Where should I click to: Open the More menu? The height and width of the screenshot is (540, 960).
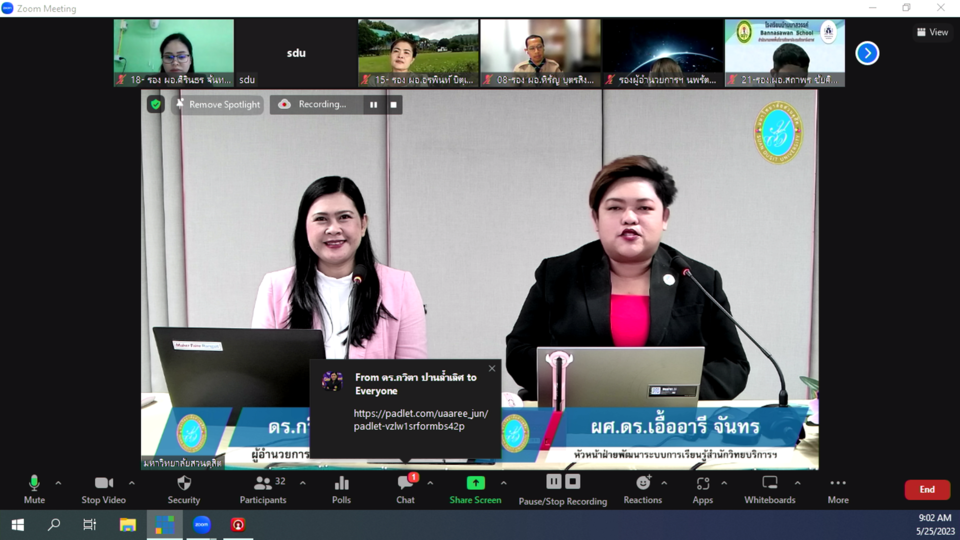838,488
